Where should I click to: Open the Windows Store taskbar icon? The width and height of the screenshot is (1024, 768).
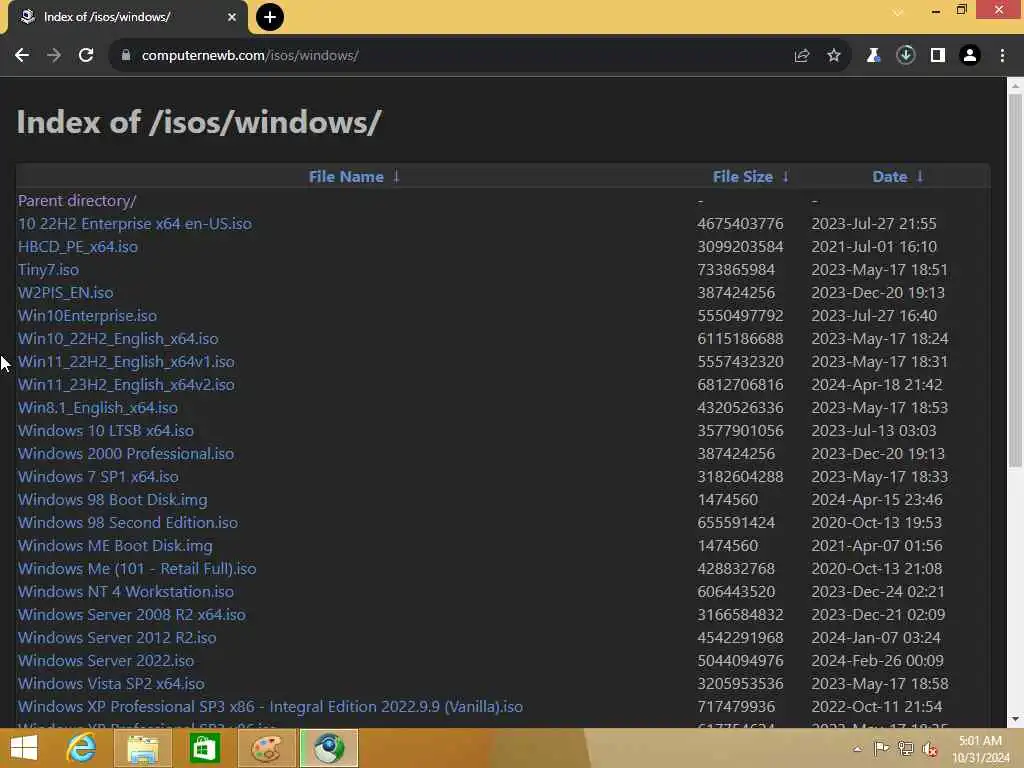tap(204, 748)
